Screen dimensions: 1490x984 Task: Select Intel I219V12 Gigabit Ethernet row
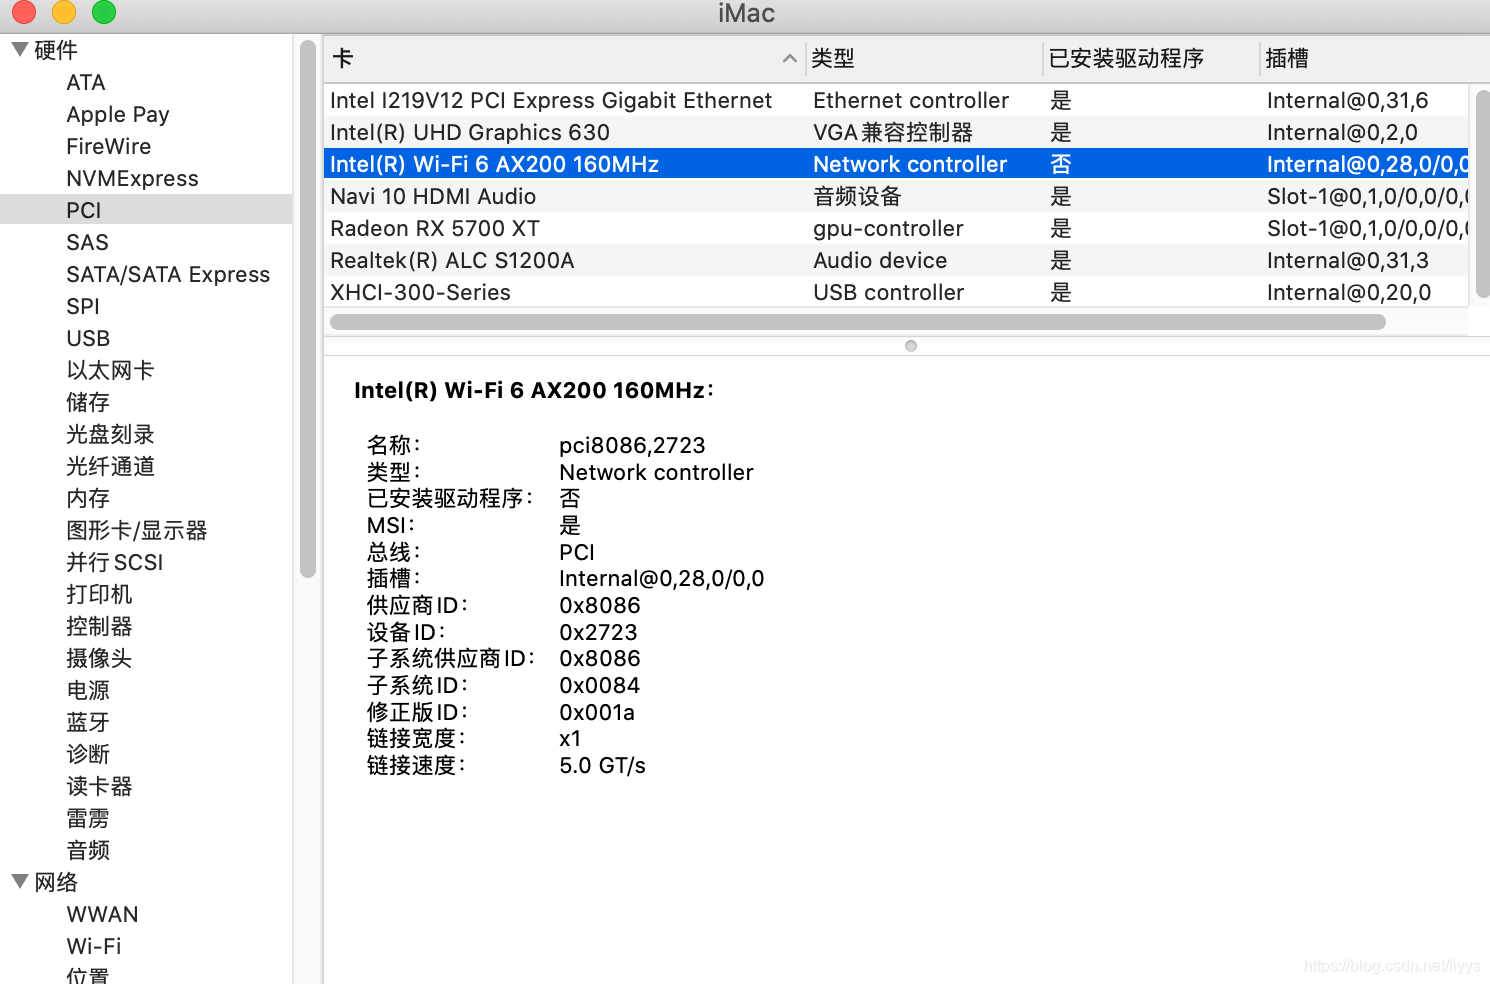pos(896,100)
